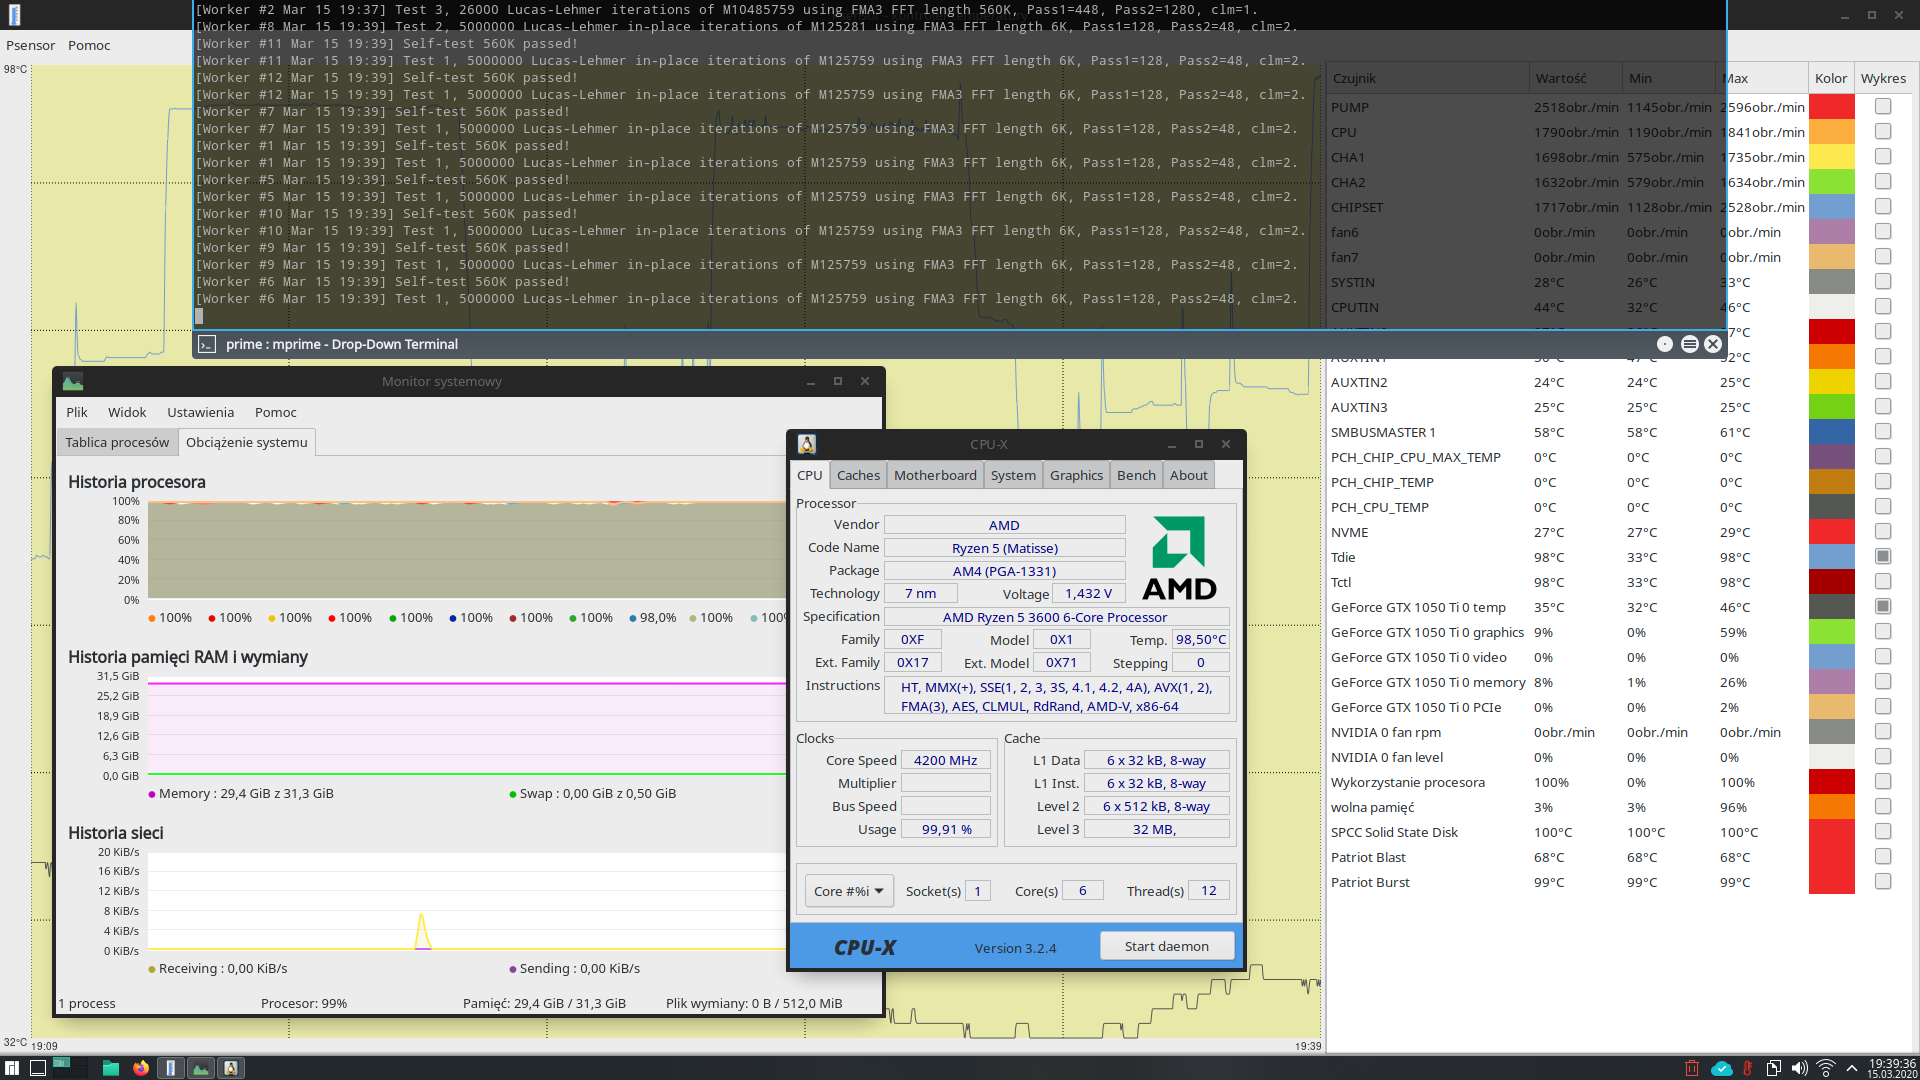Image resolution: width=1920 pixels, height=1080 pixels.
Task: Open Pomoc menu in Monitor systemowy
Action: [x=275, y=412]
